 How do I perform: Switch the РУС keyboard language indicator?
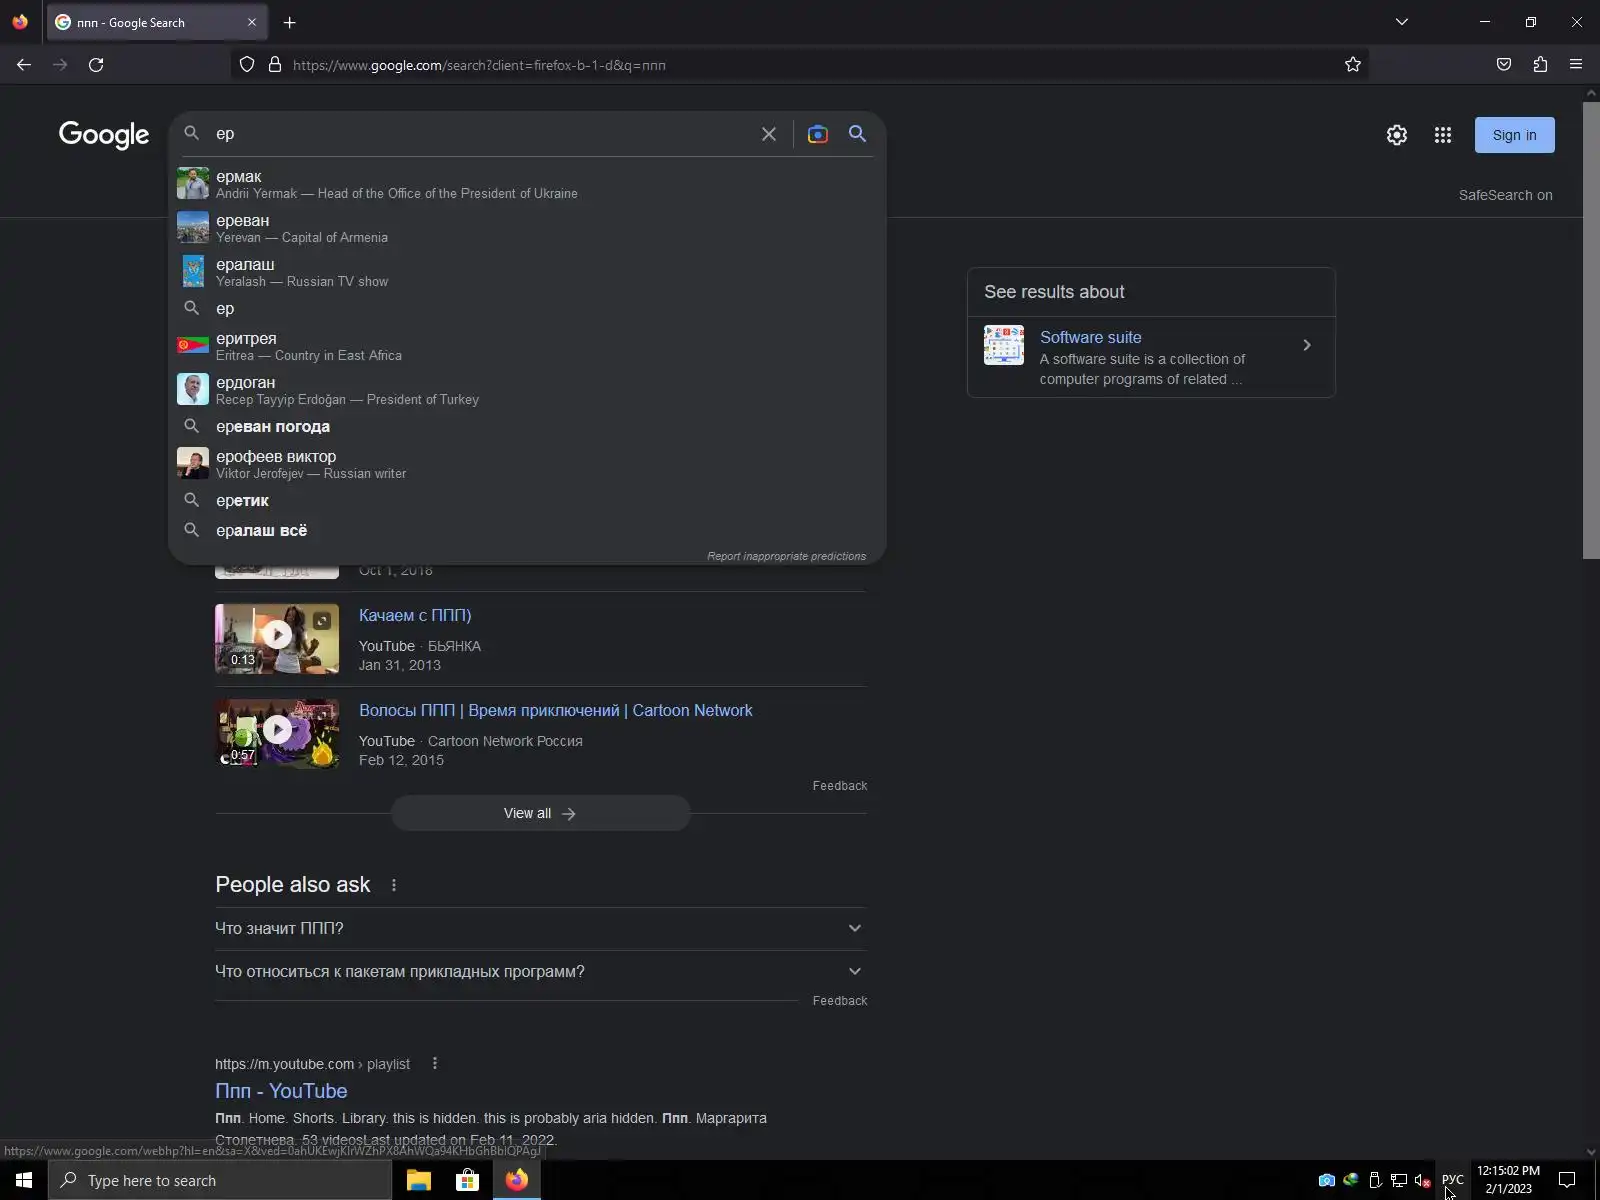coord(1453,1180)
